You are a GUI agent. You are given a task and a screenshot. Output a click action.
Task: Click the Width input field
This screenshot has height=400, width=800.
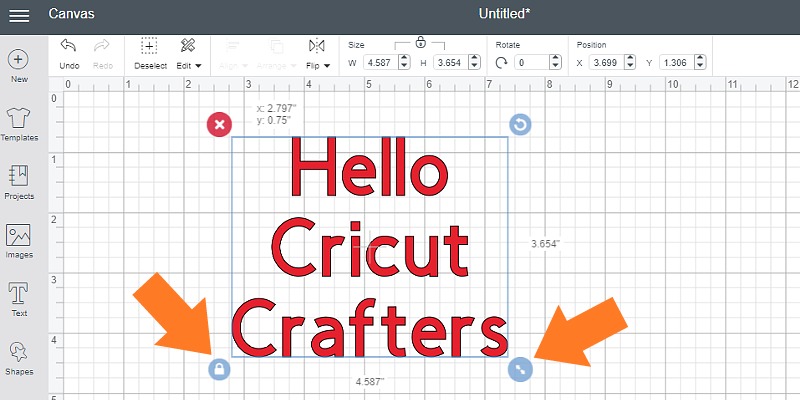pos(380,63)
